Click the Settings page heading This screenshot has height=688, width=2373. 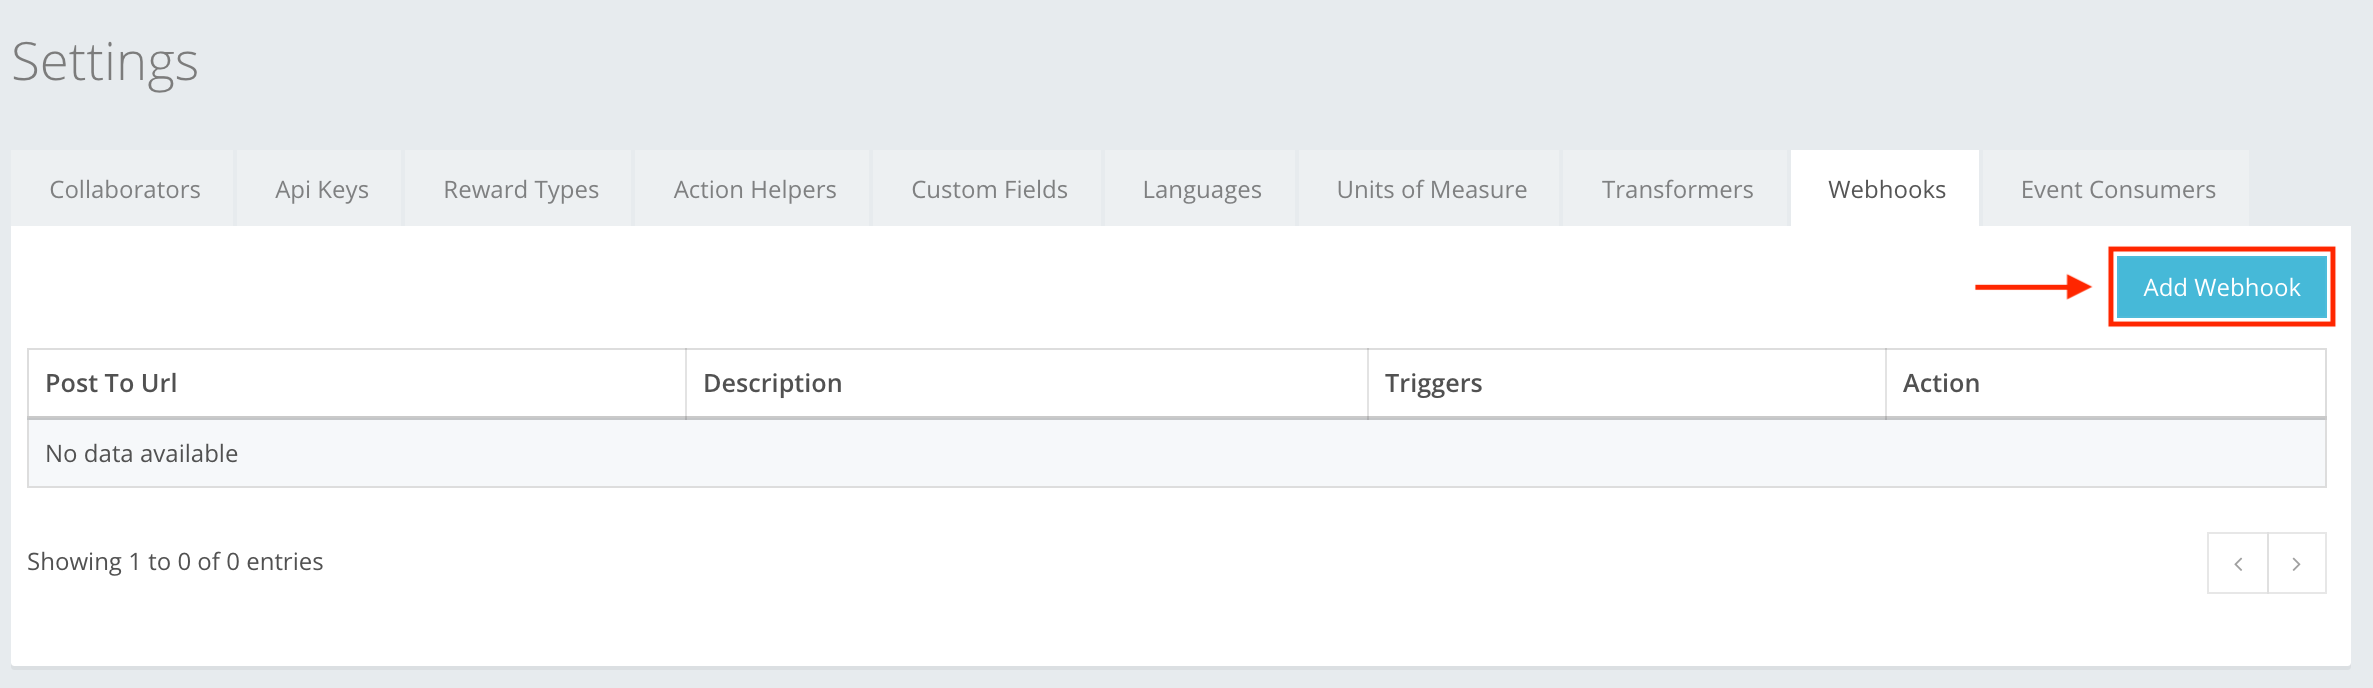(105, 62)
